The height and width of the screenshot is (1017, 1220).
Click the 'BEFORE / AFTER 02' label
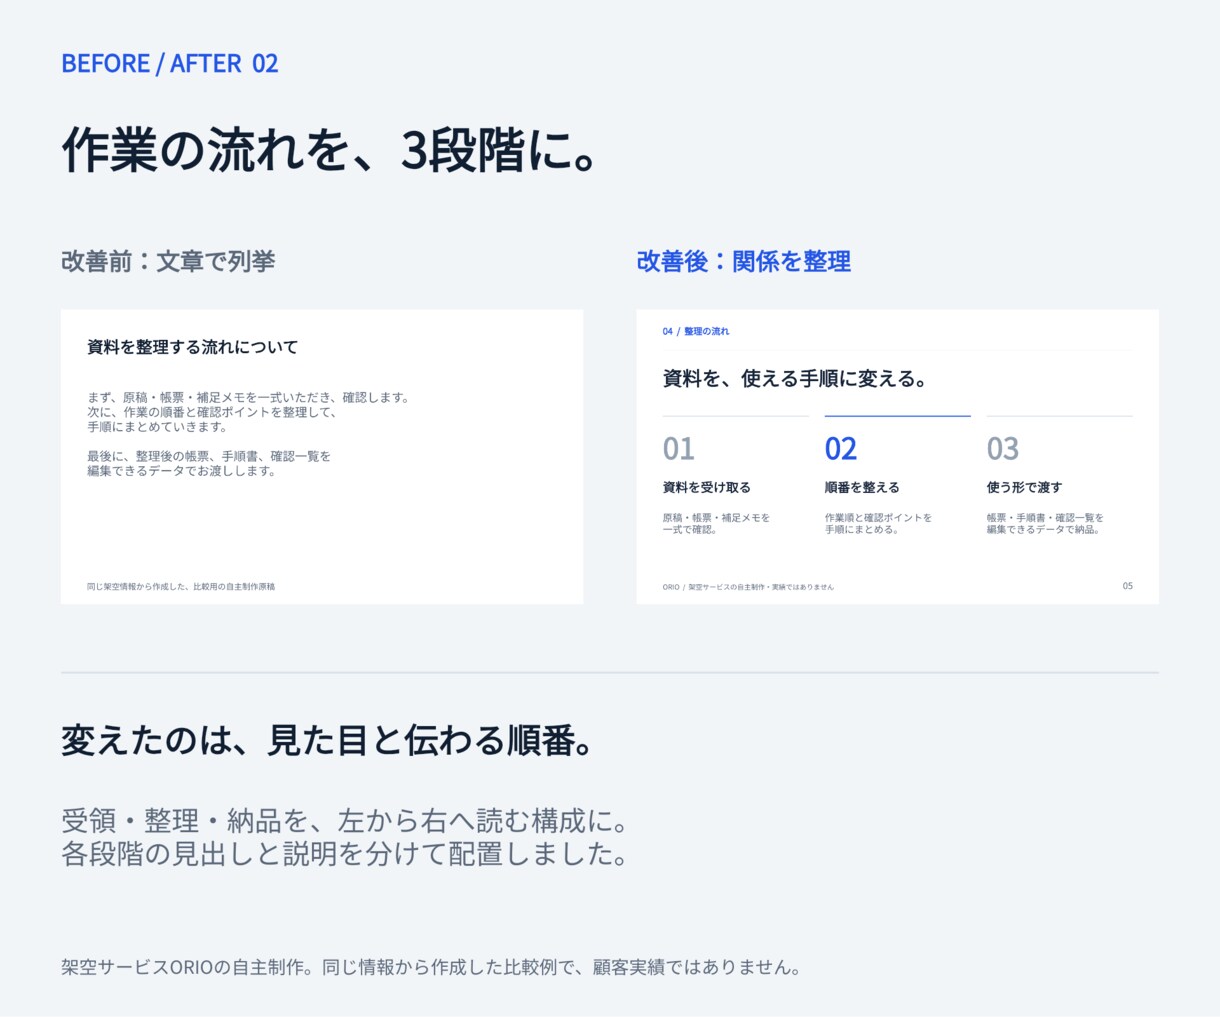(170, 63)
